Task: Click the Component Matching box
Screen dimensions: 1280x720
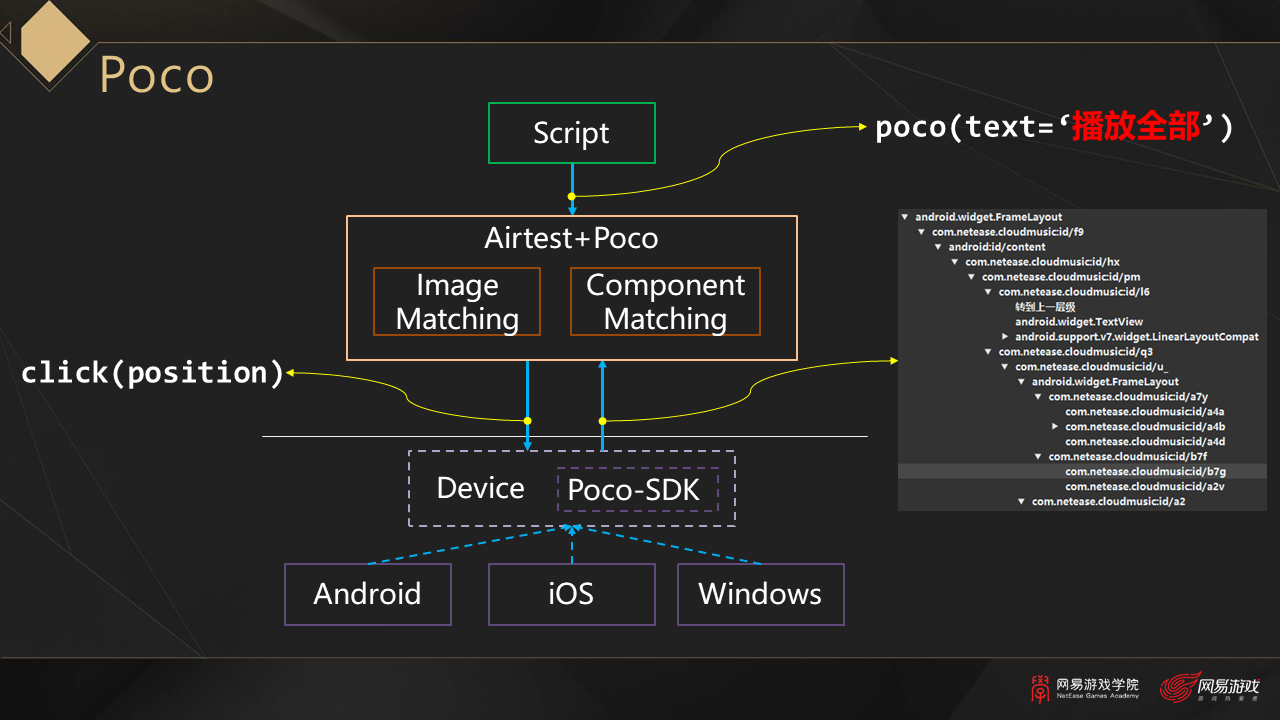Action: point(665,301)
